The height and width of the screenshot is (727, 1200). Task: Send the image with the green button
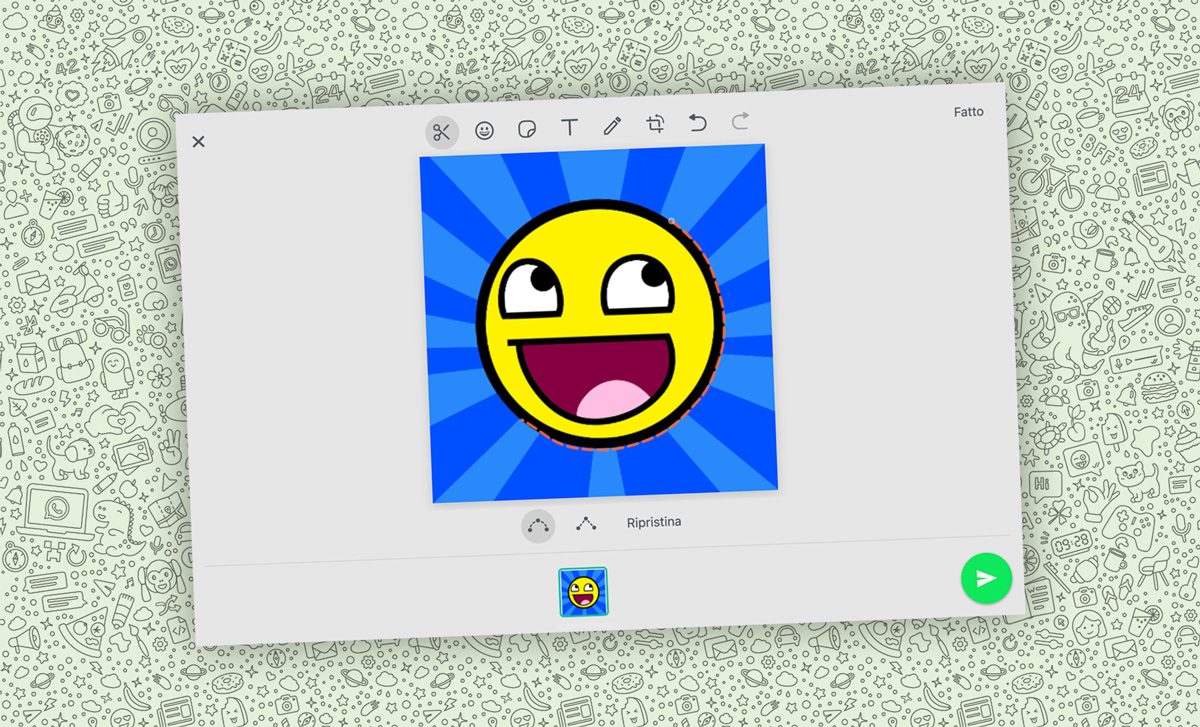point(986,578)
